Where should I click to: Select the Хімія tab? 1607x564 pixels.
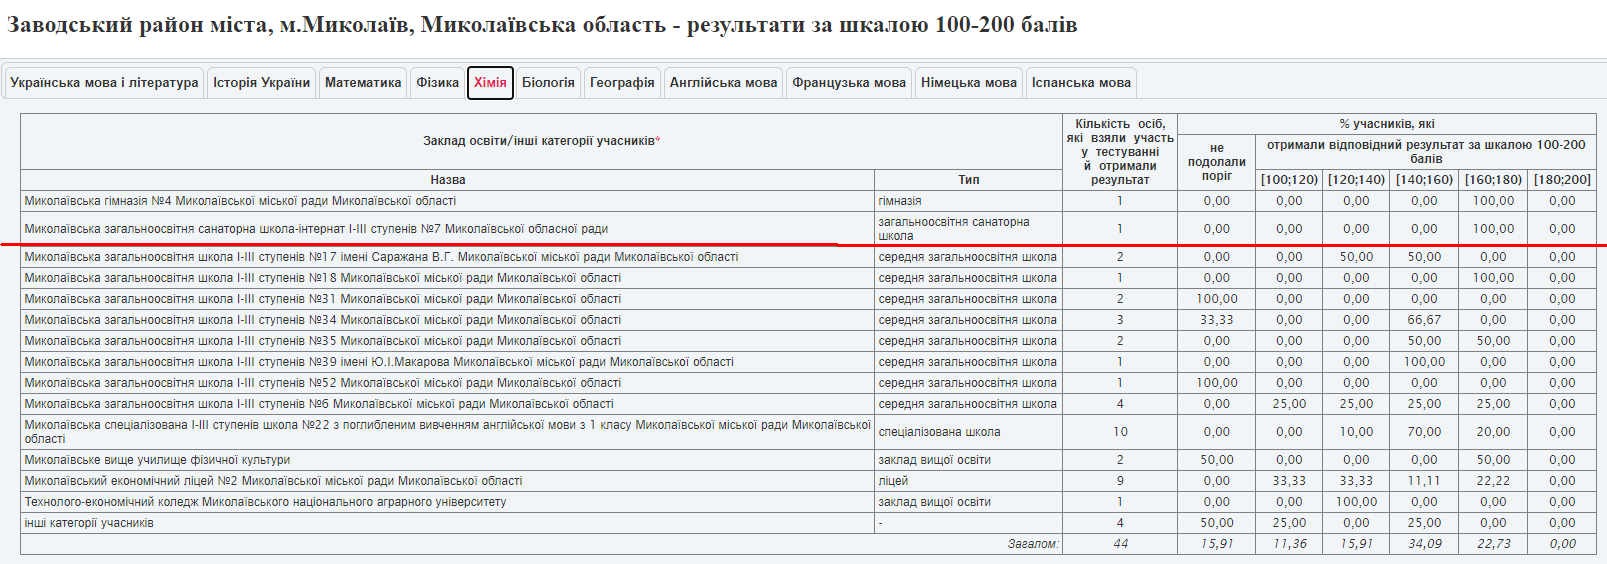(490, 83)
